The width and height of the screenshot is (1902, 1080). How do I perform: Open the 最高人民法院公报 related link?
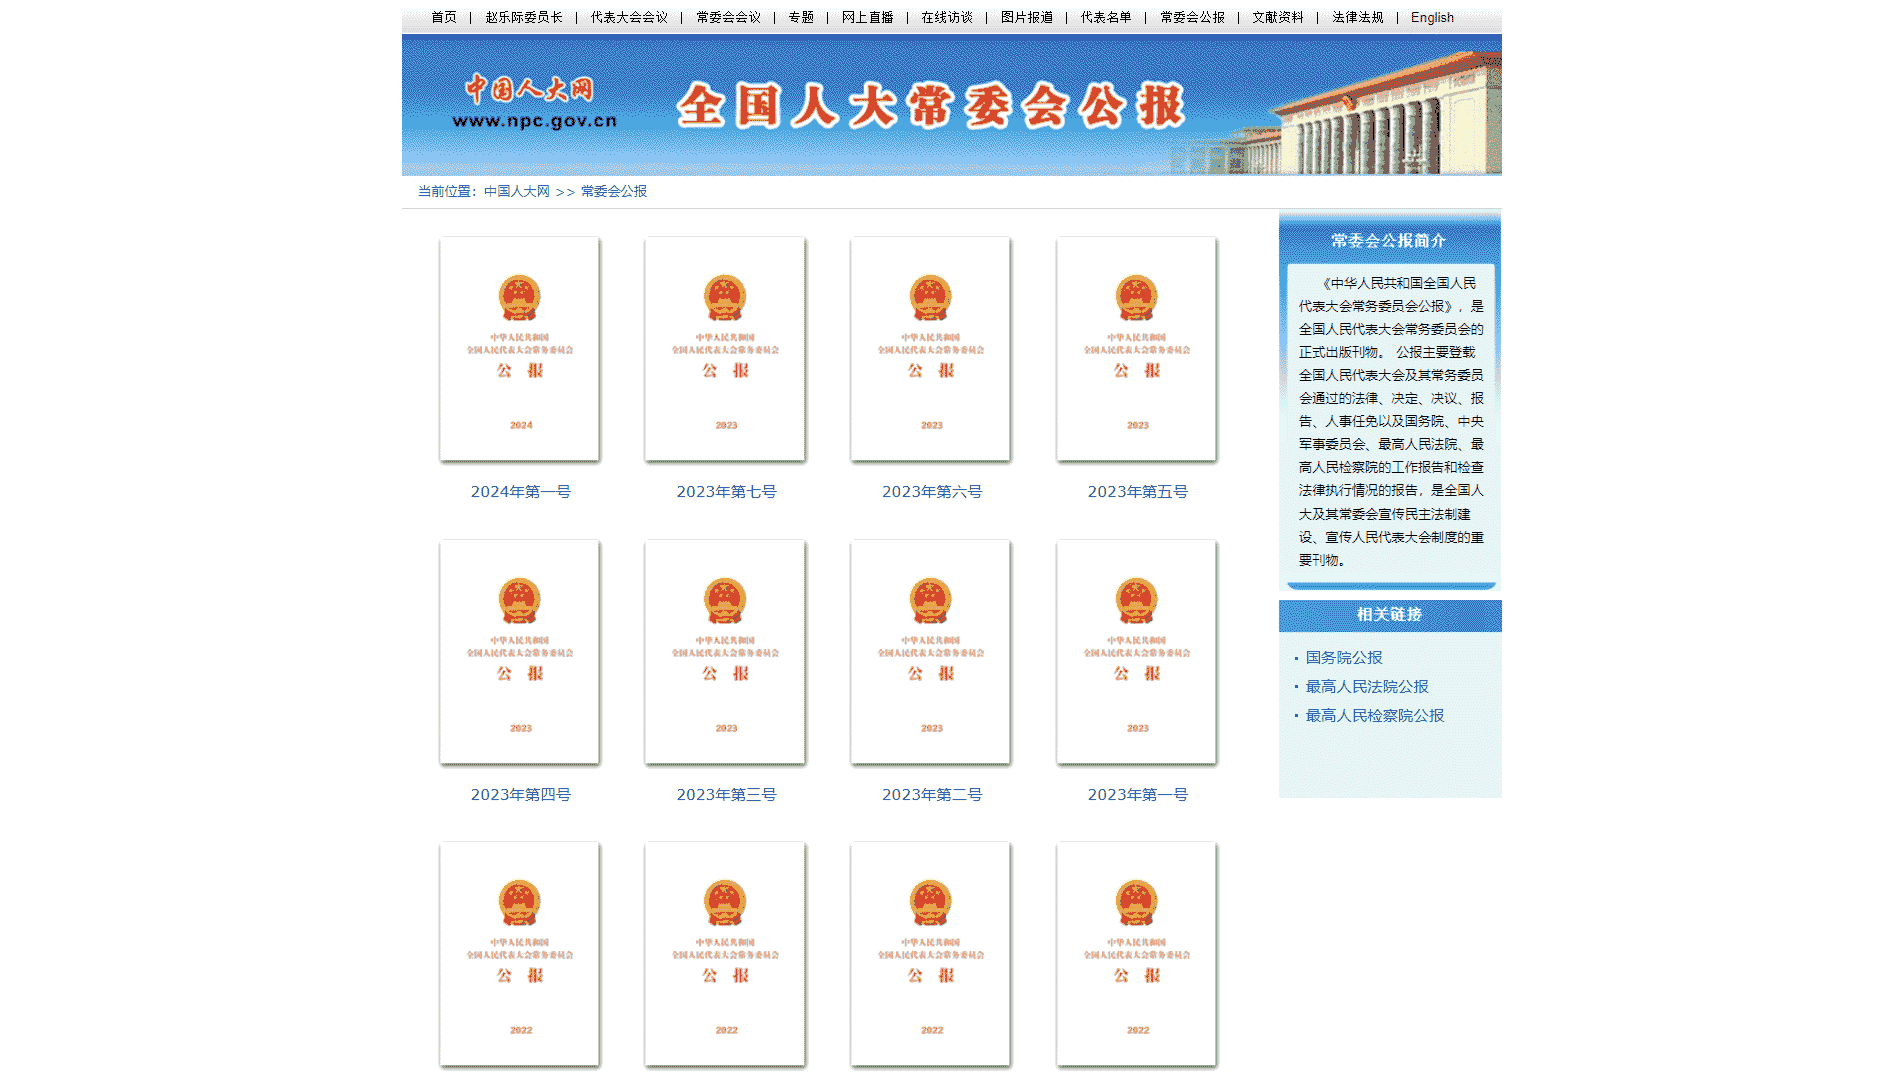(1367, 686)
